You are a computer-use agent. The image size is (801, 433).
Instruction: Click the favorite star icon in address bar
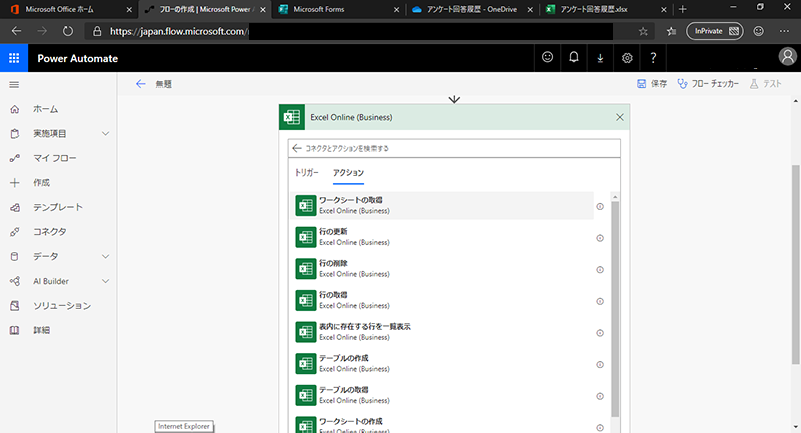click(x=643, y=32)
